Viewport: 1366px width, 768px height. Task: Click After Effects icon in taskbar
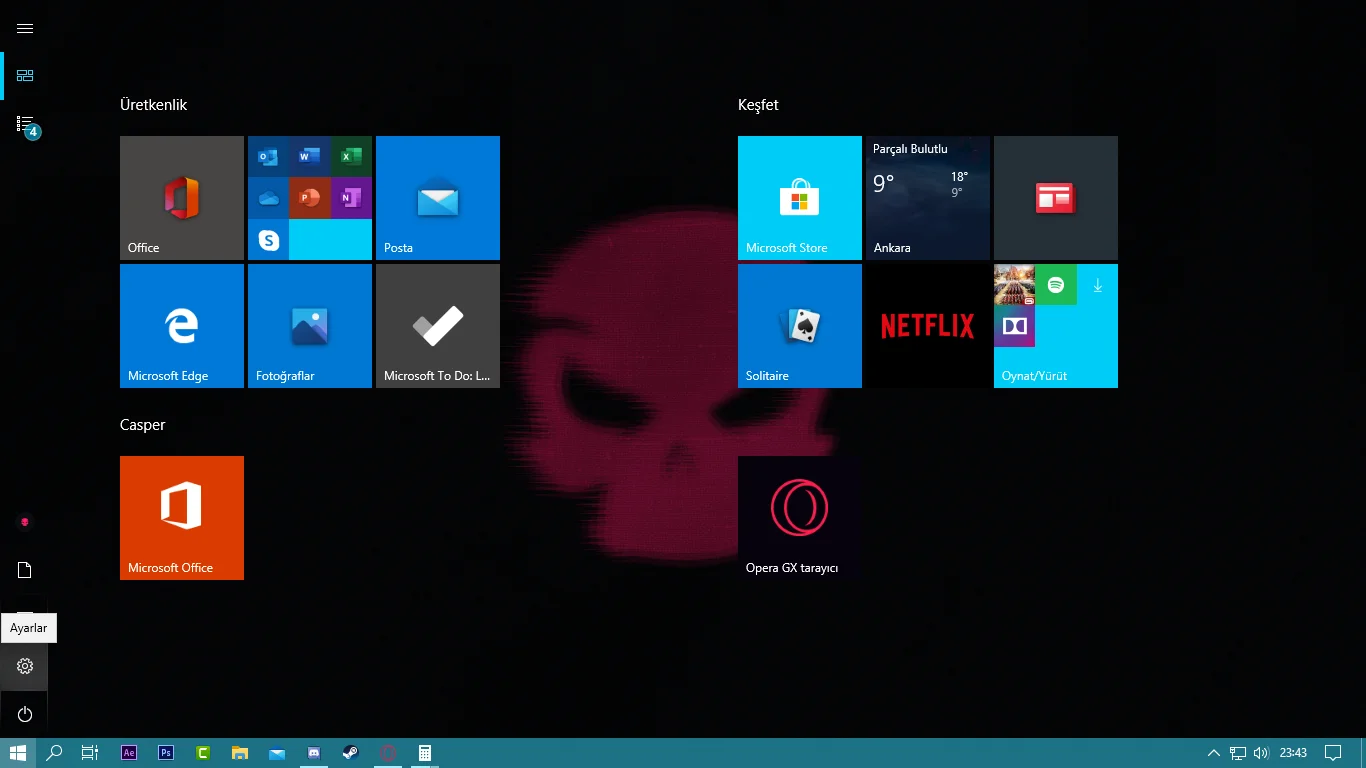[x=129, y=753]
